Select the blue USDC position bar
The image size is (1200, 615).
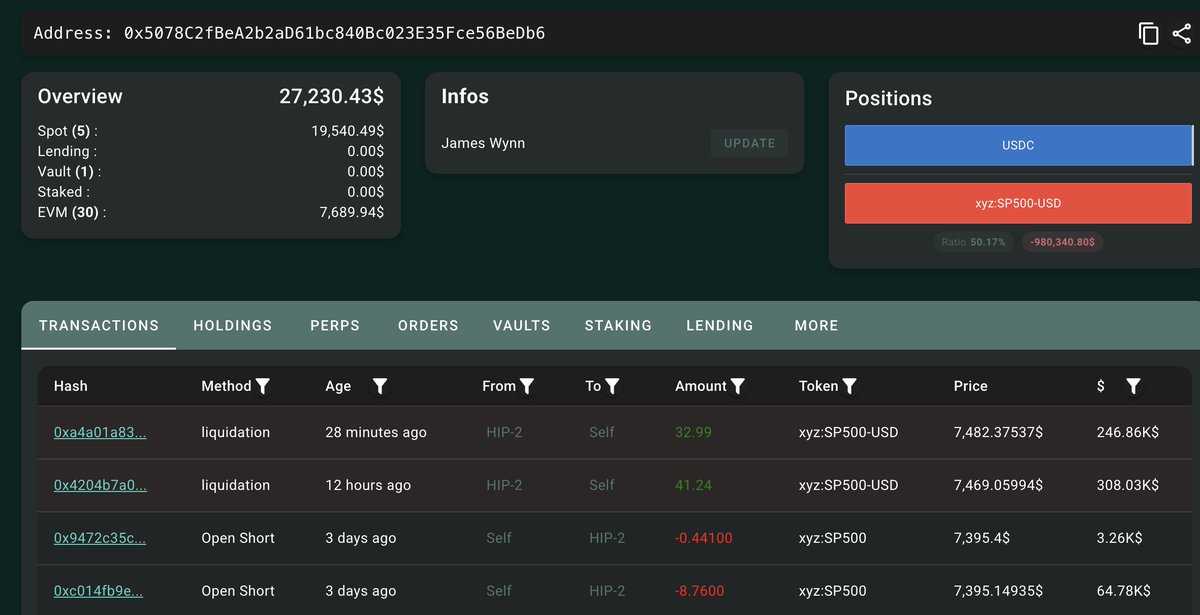pyautogui.click(x=1018, y=145)
